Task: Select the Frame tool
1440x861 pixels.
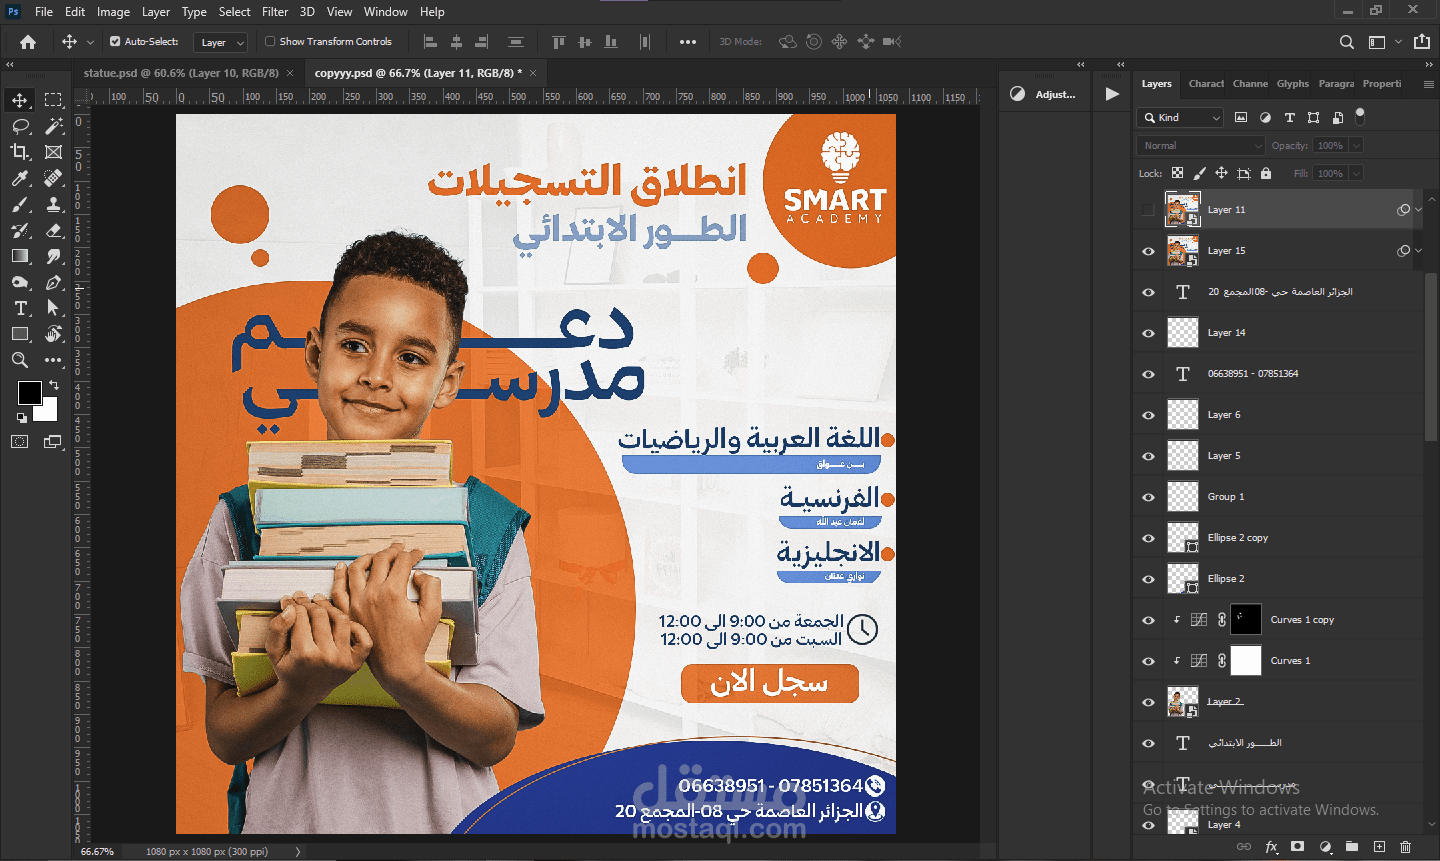Action: [53, 152]
